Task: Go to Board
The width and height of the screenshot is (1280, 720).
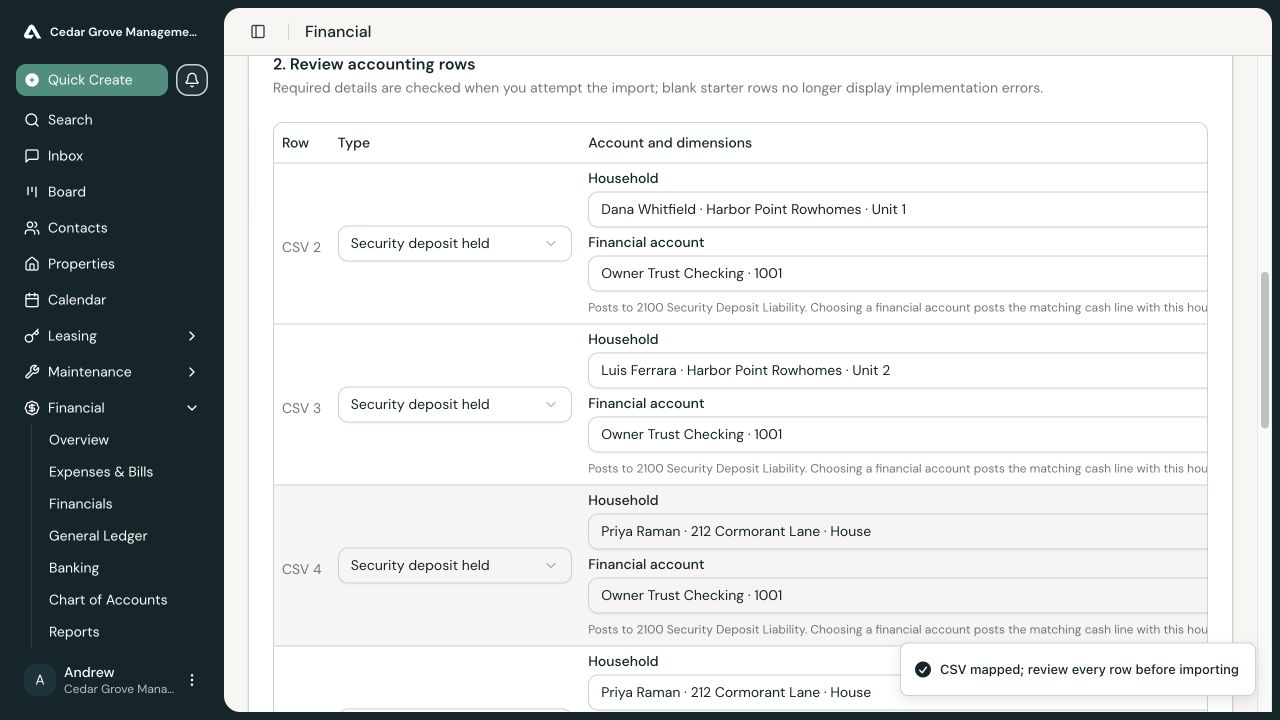Action: click(112, 192)
